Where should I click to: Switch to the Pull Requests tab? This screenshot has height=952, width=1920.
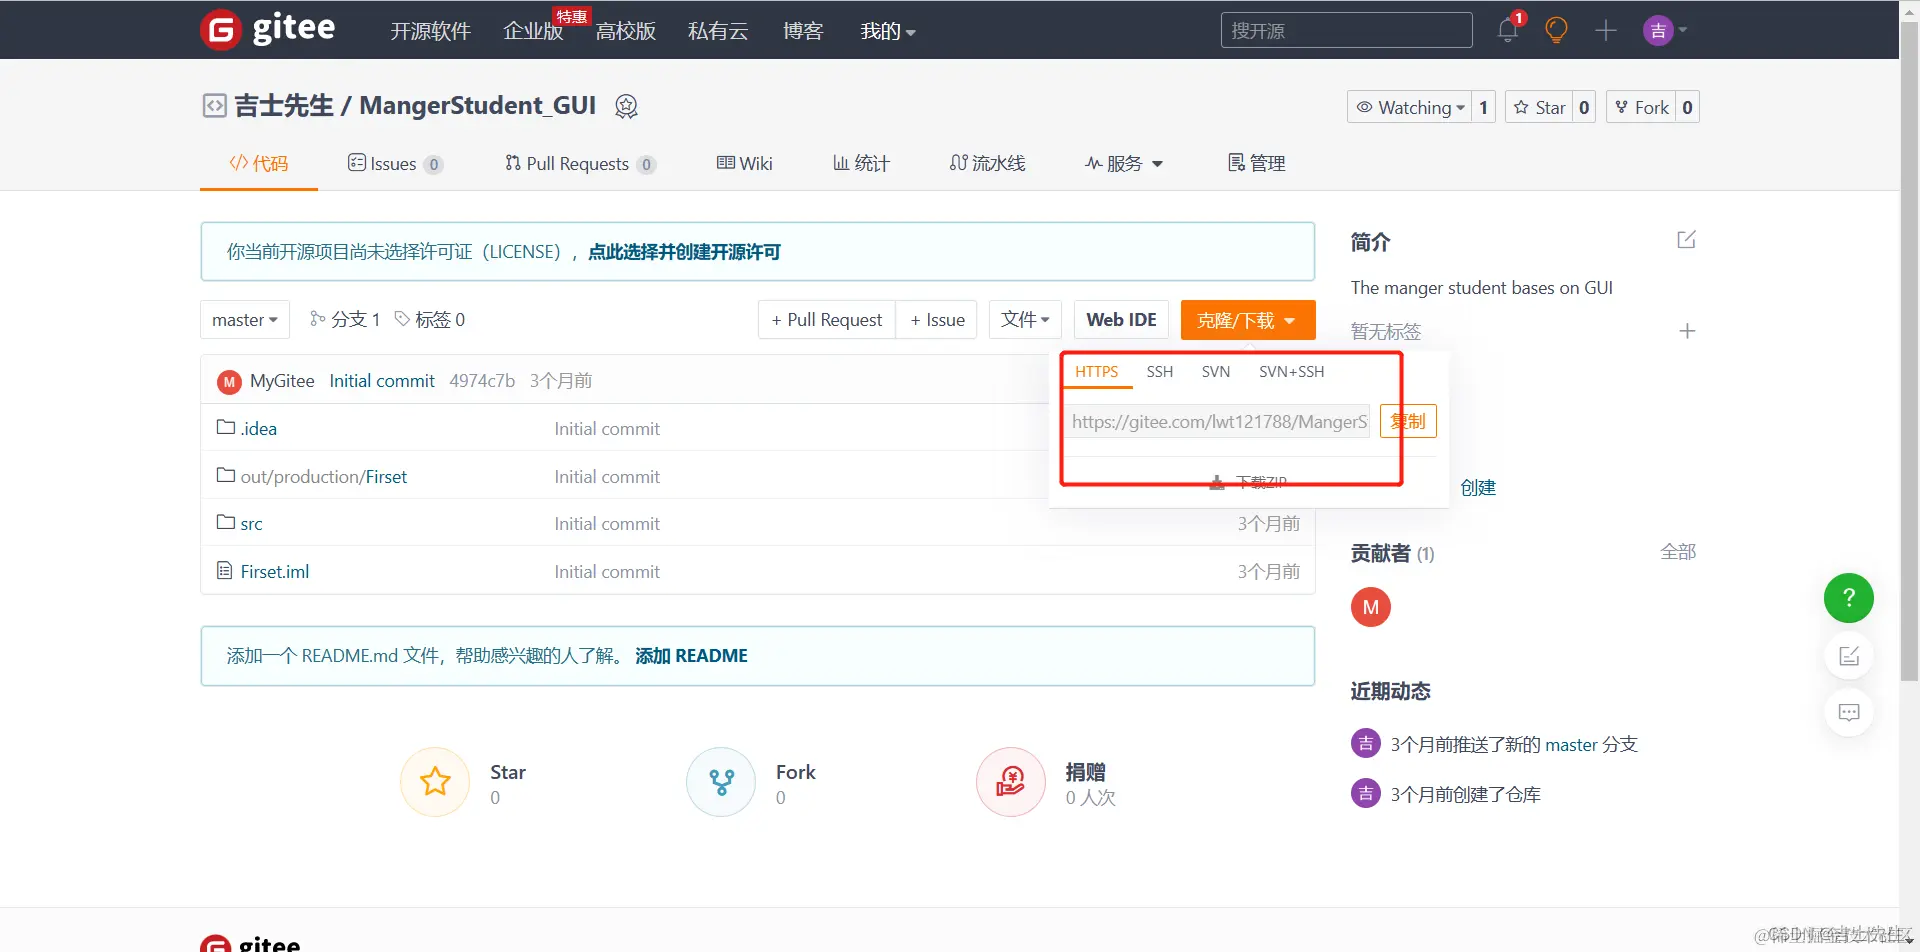(x=580, y=163)
